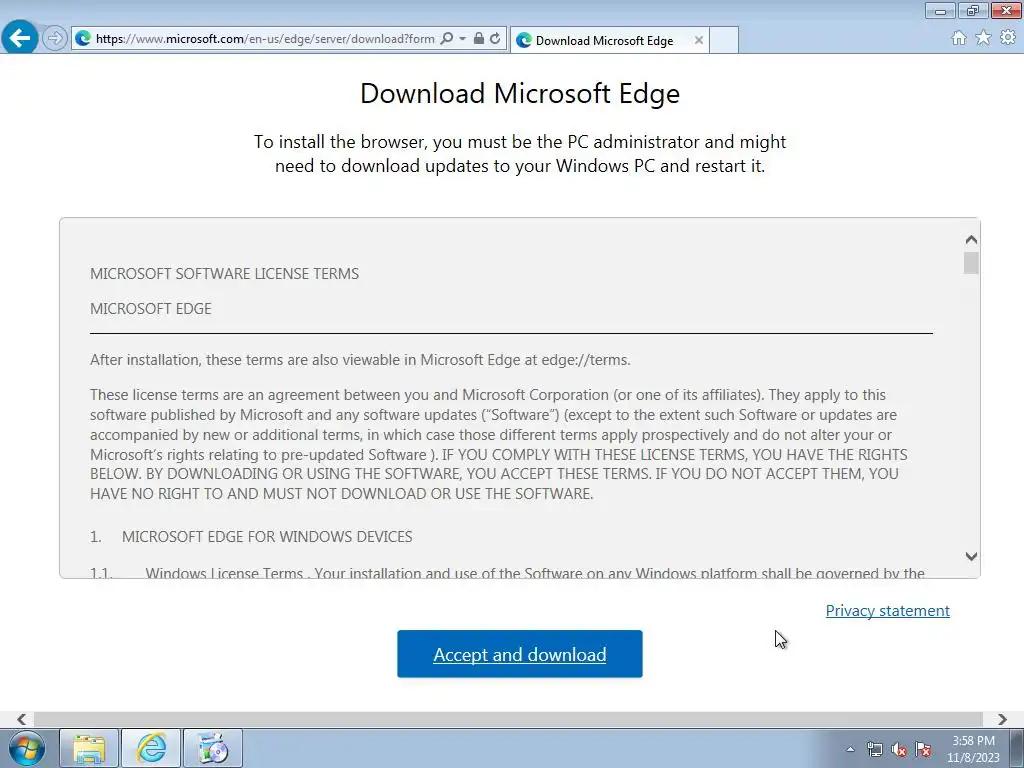Refresh the page with the reload icon
The height and width of the screenshot is (768, 1024).
pyautogui.click(x=495, y=39)
